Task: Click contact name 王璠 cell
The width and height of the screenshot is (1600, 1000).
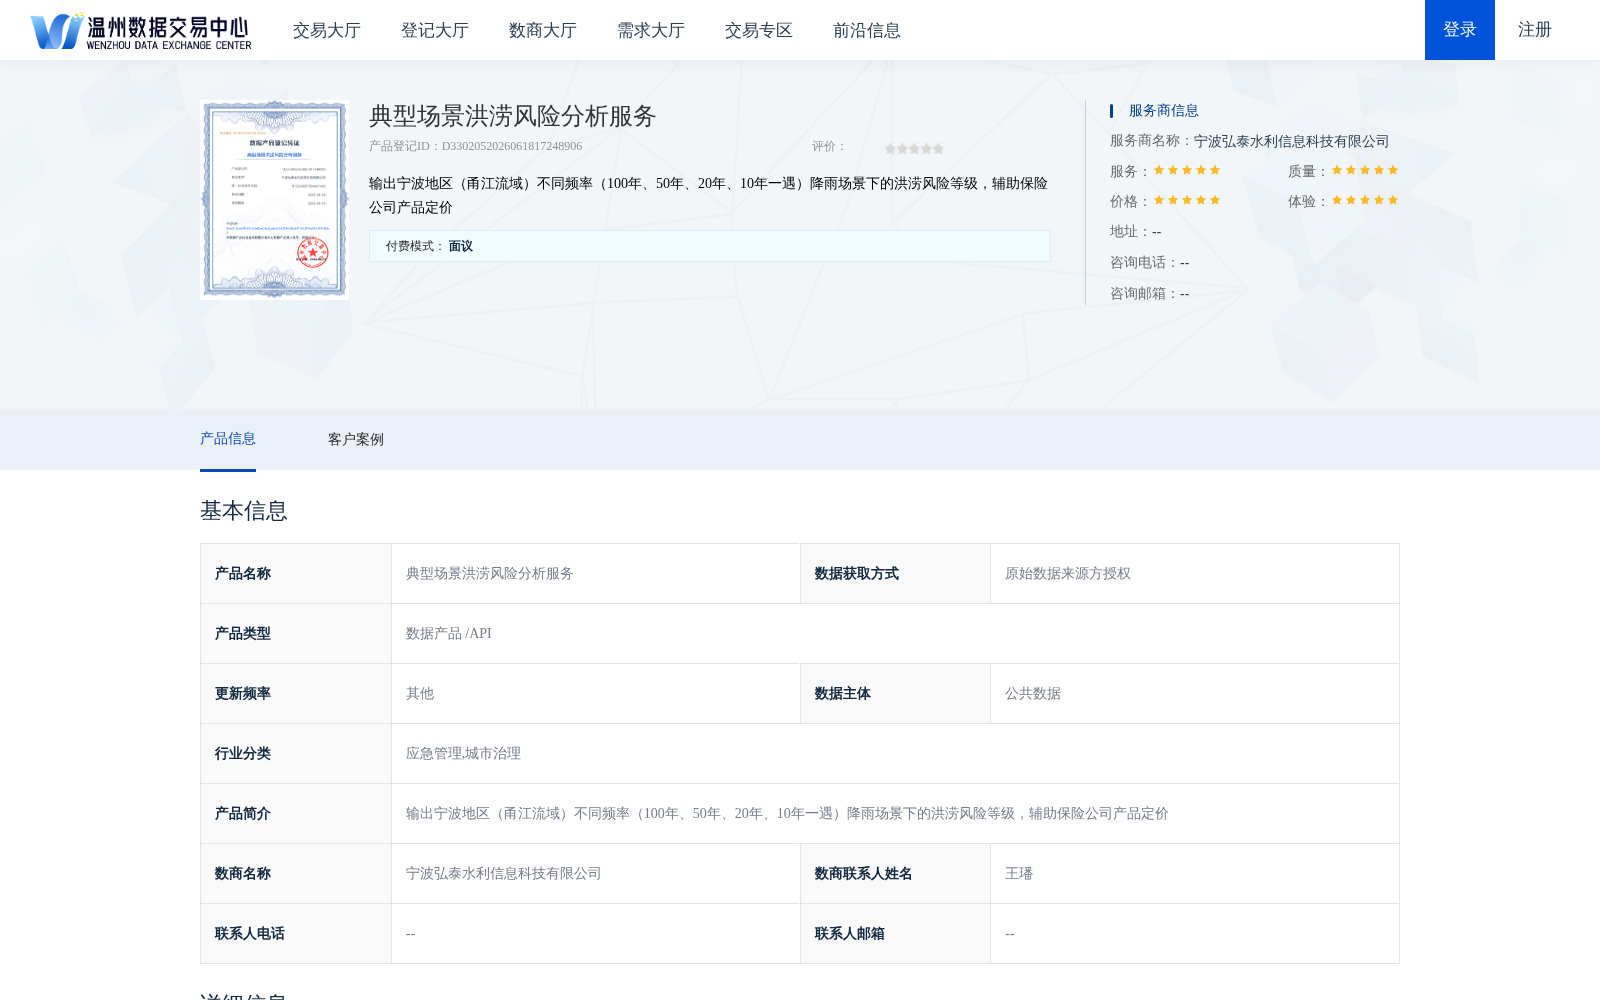Action: [x=1195, y=874]
